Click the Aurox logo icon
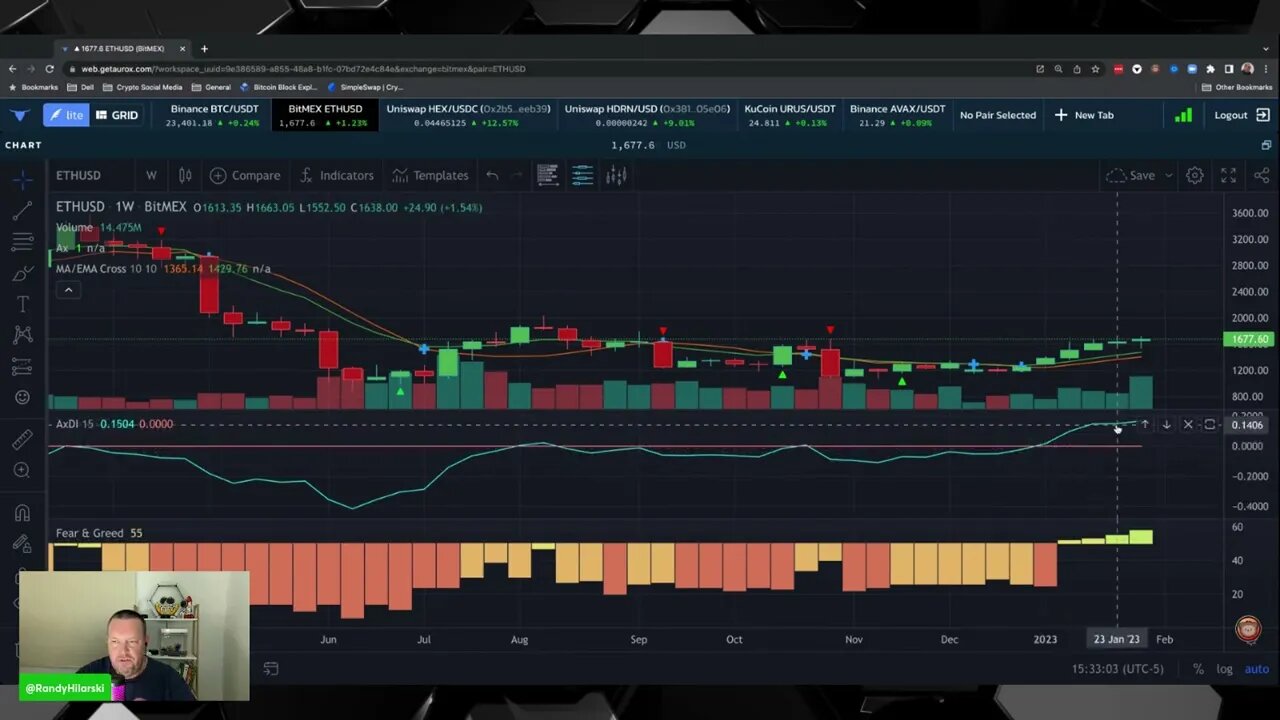The height and width of the screenshot is (720, 1280). point(19,115)
